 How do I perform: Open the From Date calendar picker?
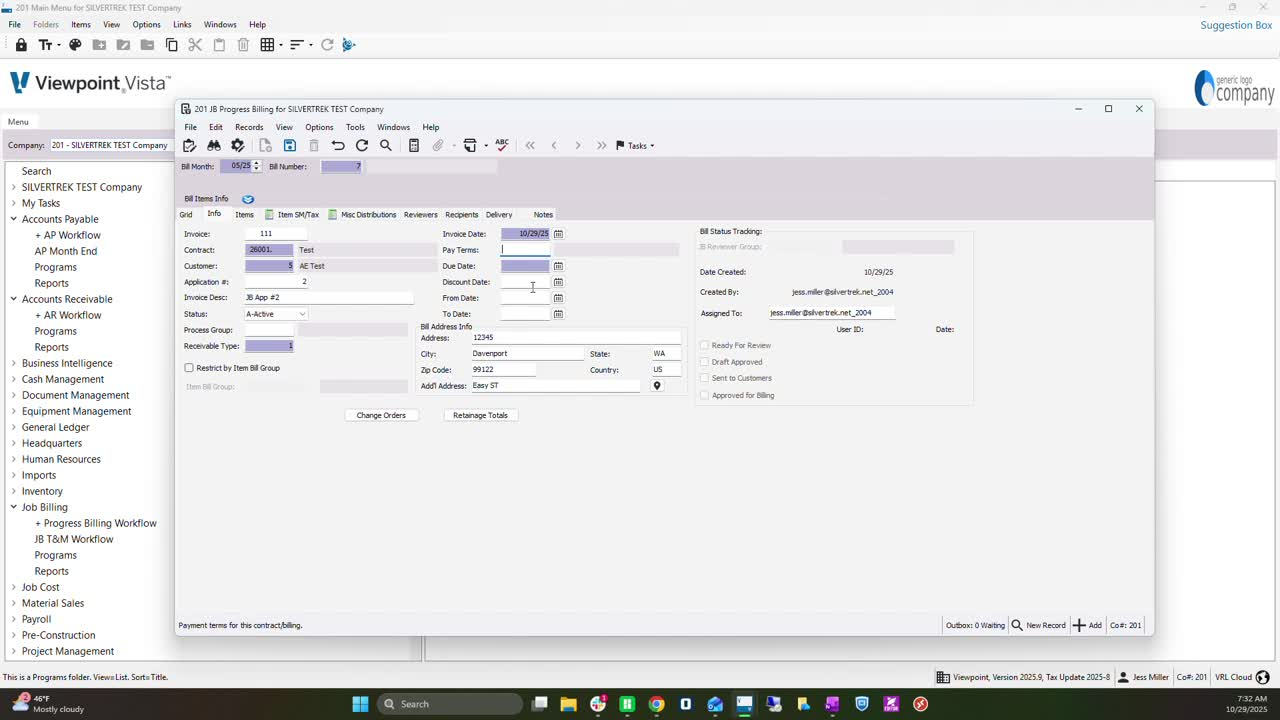tap(558, 298)
